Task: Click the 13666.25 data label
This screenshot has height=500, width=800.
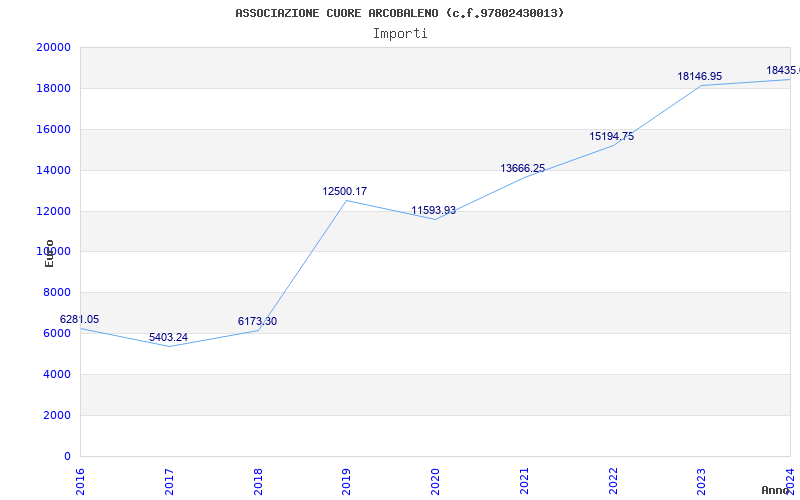Action: pos(522,168)
